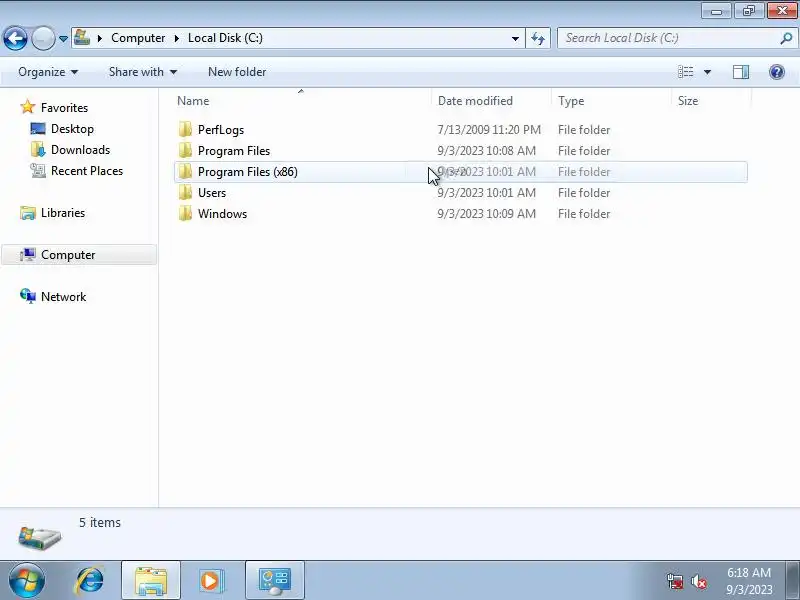The image size is (800, 600).
Task: Open Network in the navigation pane
Action: click(63, 296)
